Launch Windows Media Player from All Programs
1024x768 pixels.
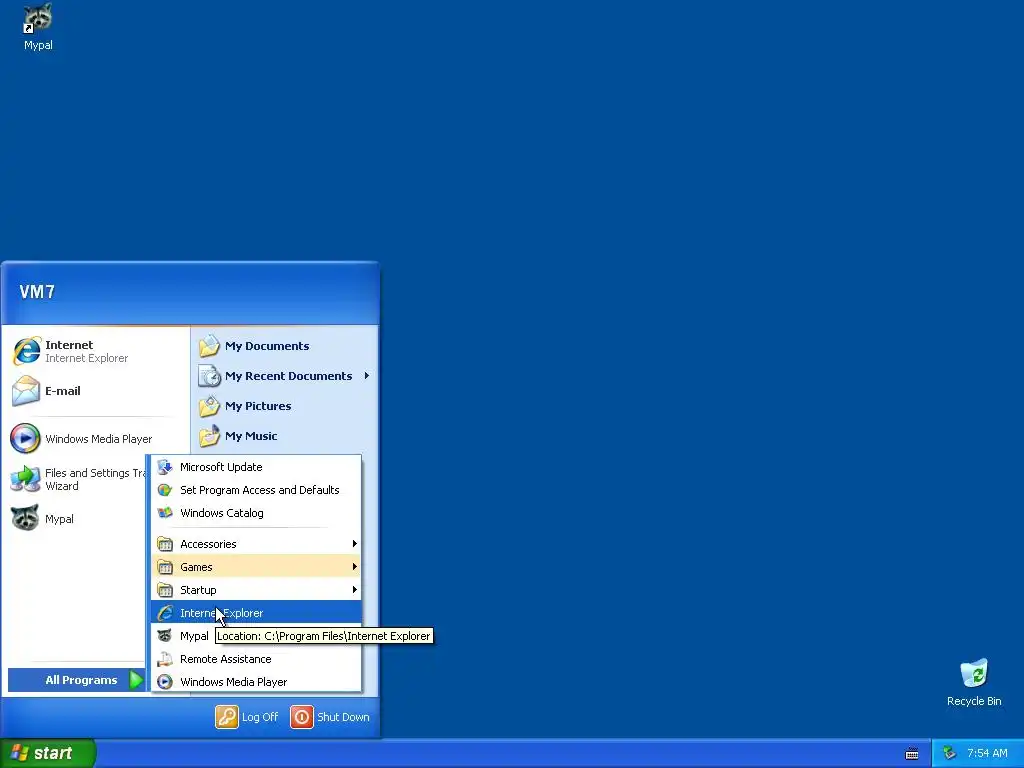pos(256,682)
